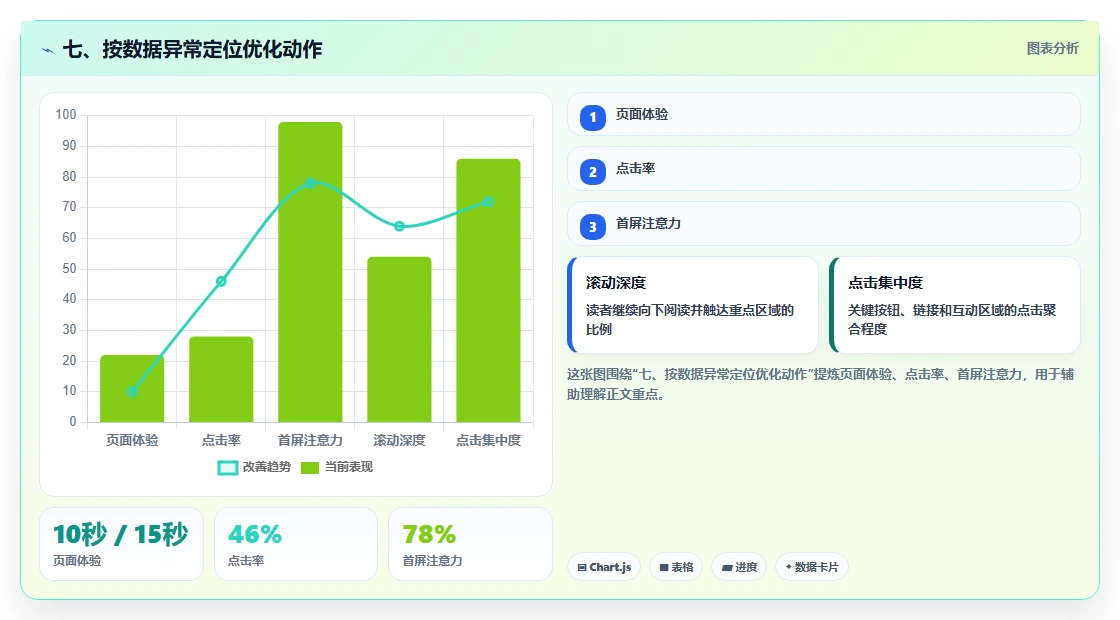Image resolution: width=1120 pixels, height=620 pixels.
Task: Click the x-axis label 滚动深度
Action: [399, 441]
